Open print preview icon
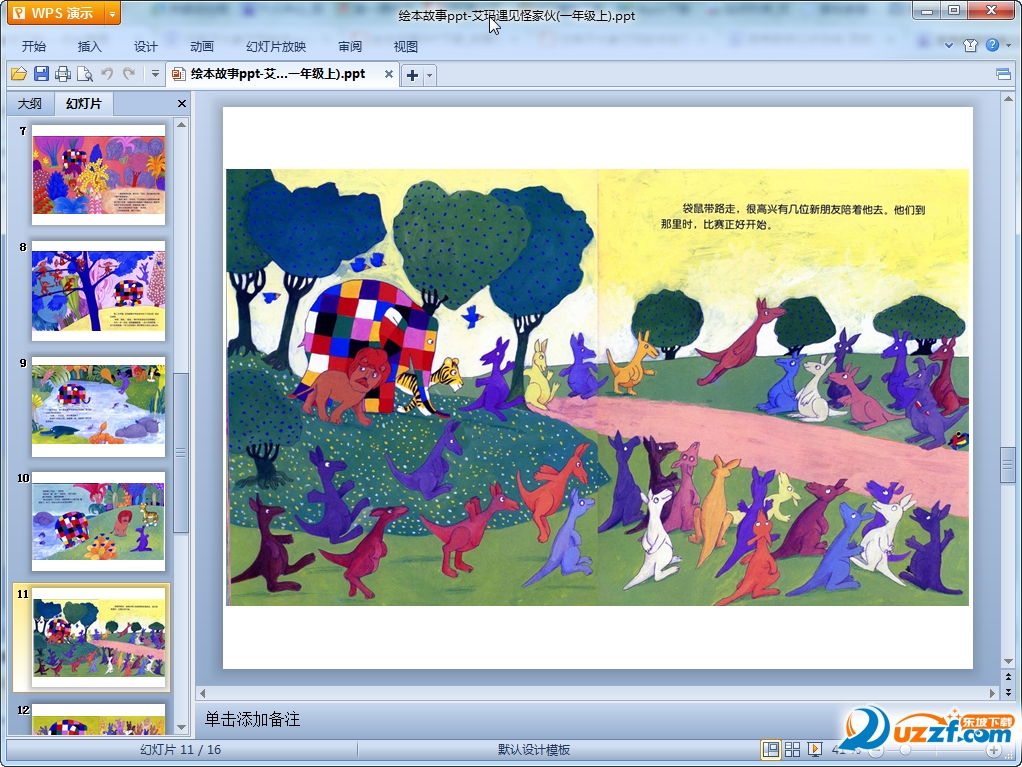Image resolution: width=1022 pixels, height=767 pixels. [85, 74]
